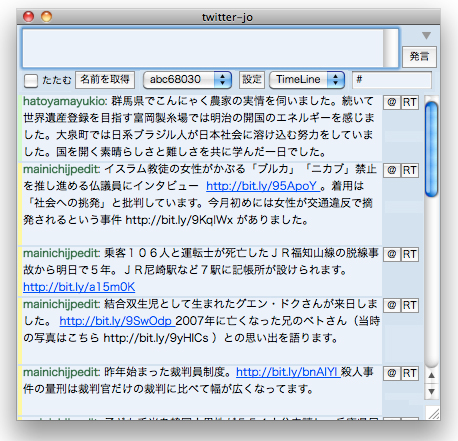
Task: Toggle the たたむ checkbox
Action: [x=31, y=81]
